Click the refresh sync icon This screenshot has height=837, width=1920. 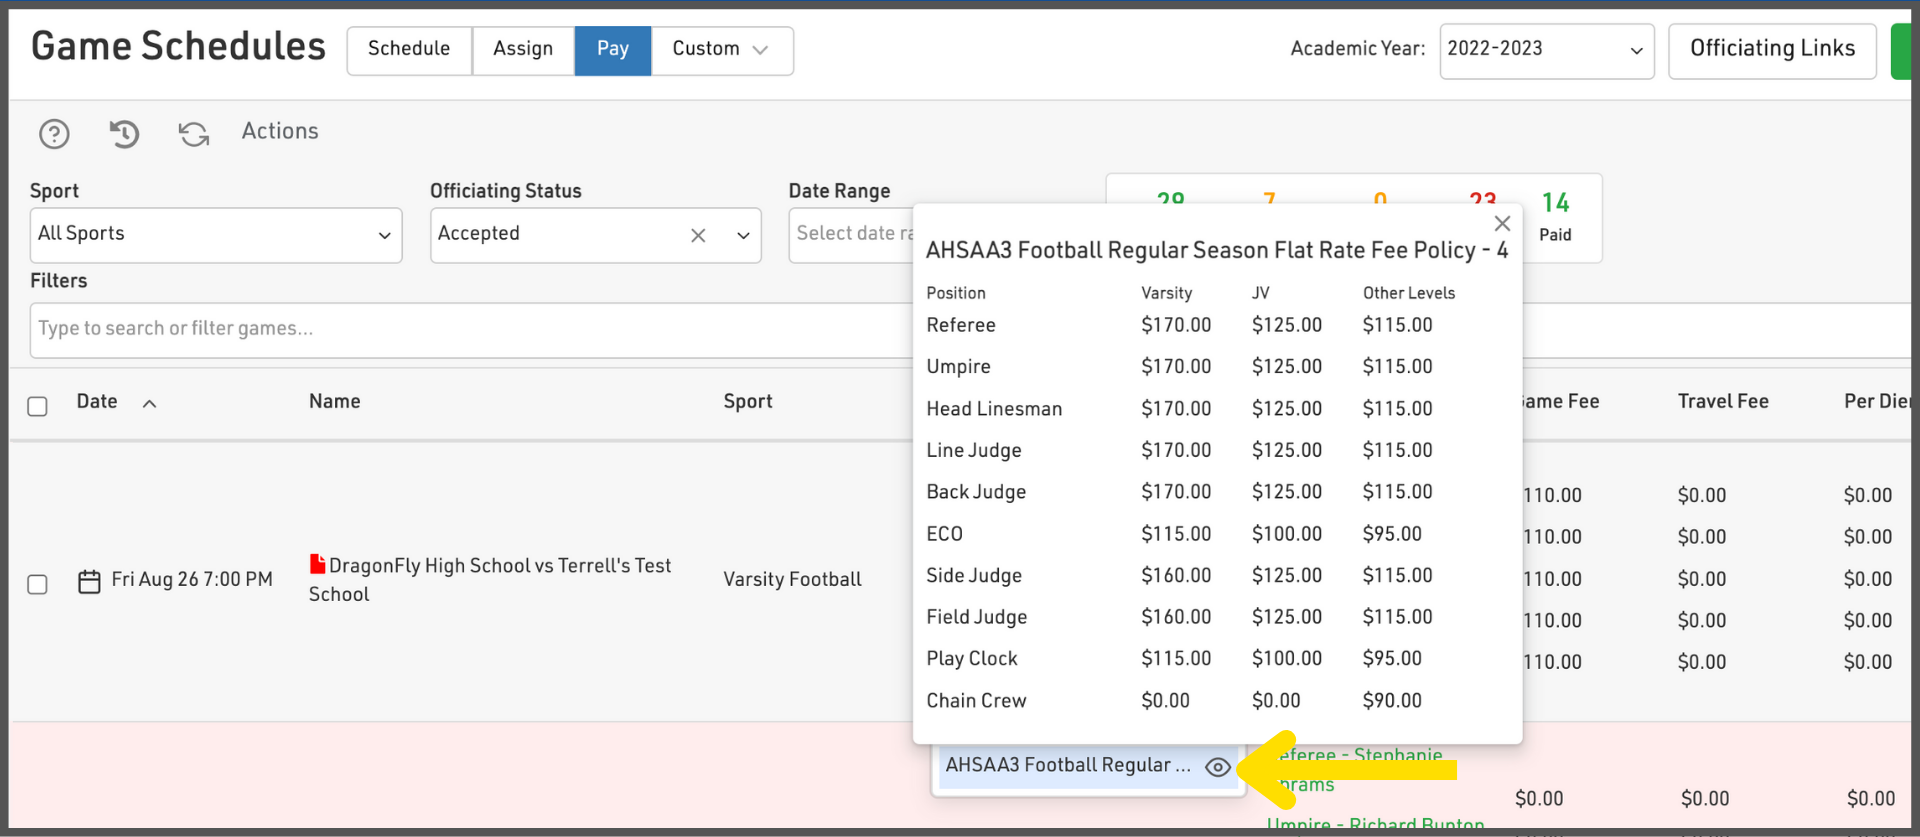194,133
